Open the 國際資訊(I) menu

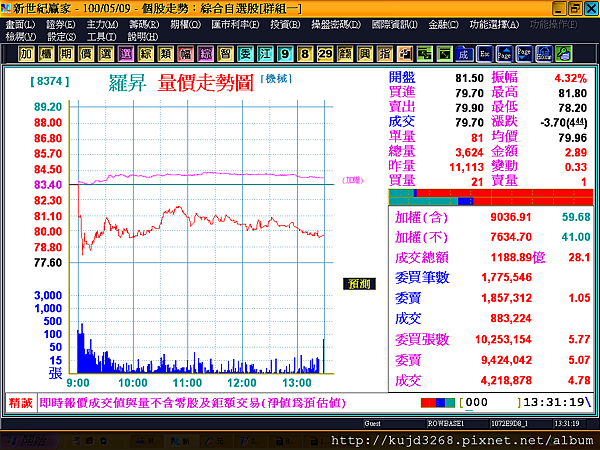pyautogui.click(x=395, y=24)
